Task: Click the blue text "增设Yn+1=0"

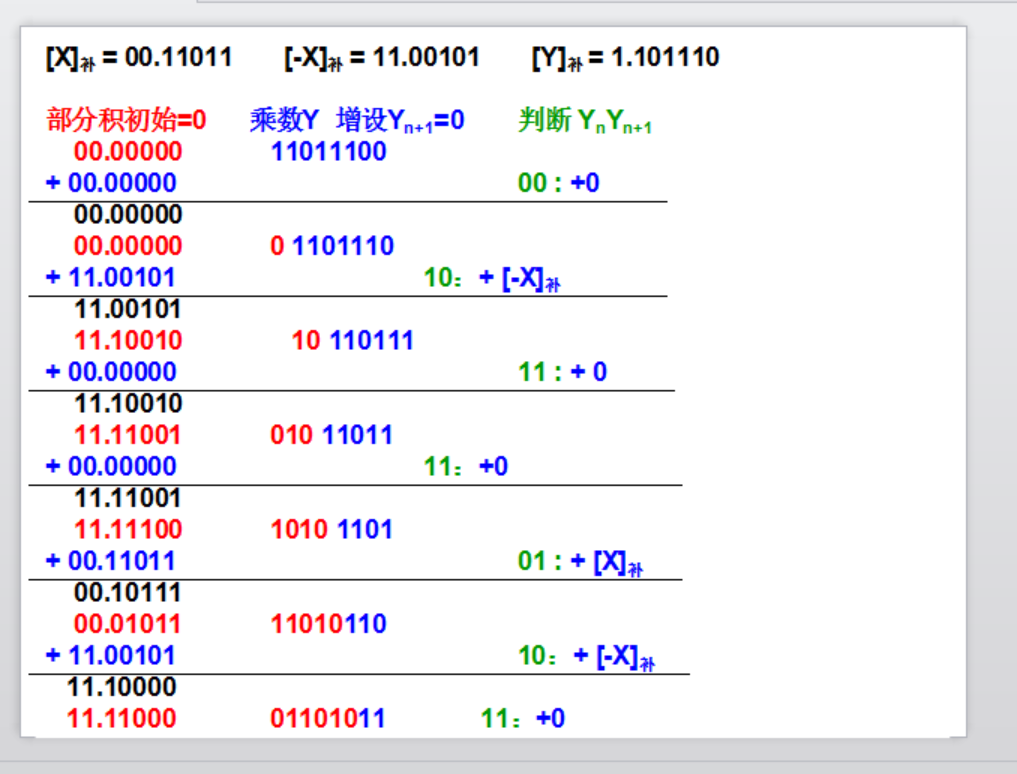Action: (400, 121)
